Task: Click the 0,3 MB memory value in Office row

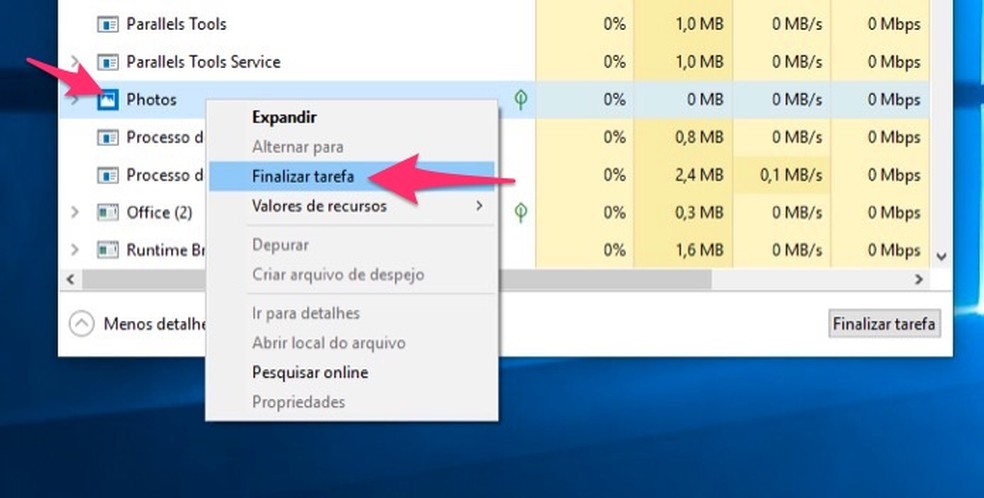Action: pos(699,213)
